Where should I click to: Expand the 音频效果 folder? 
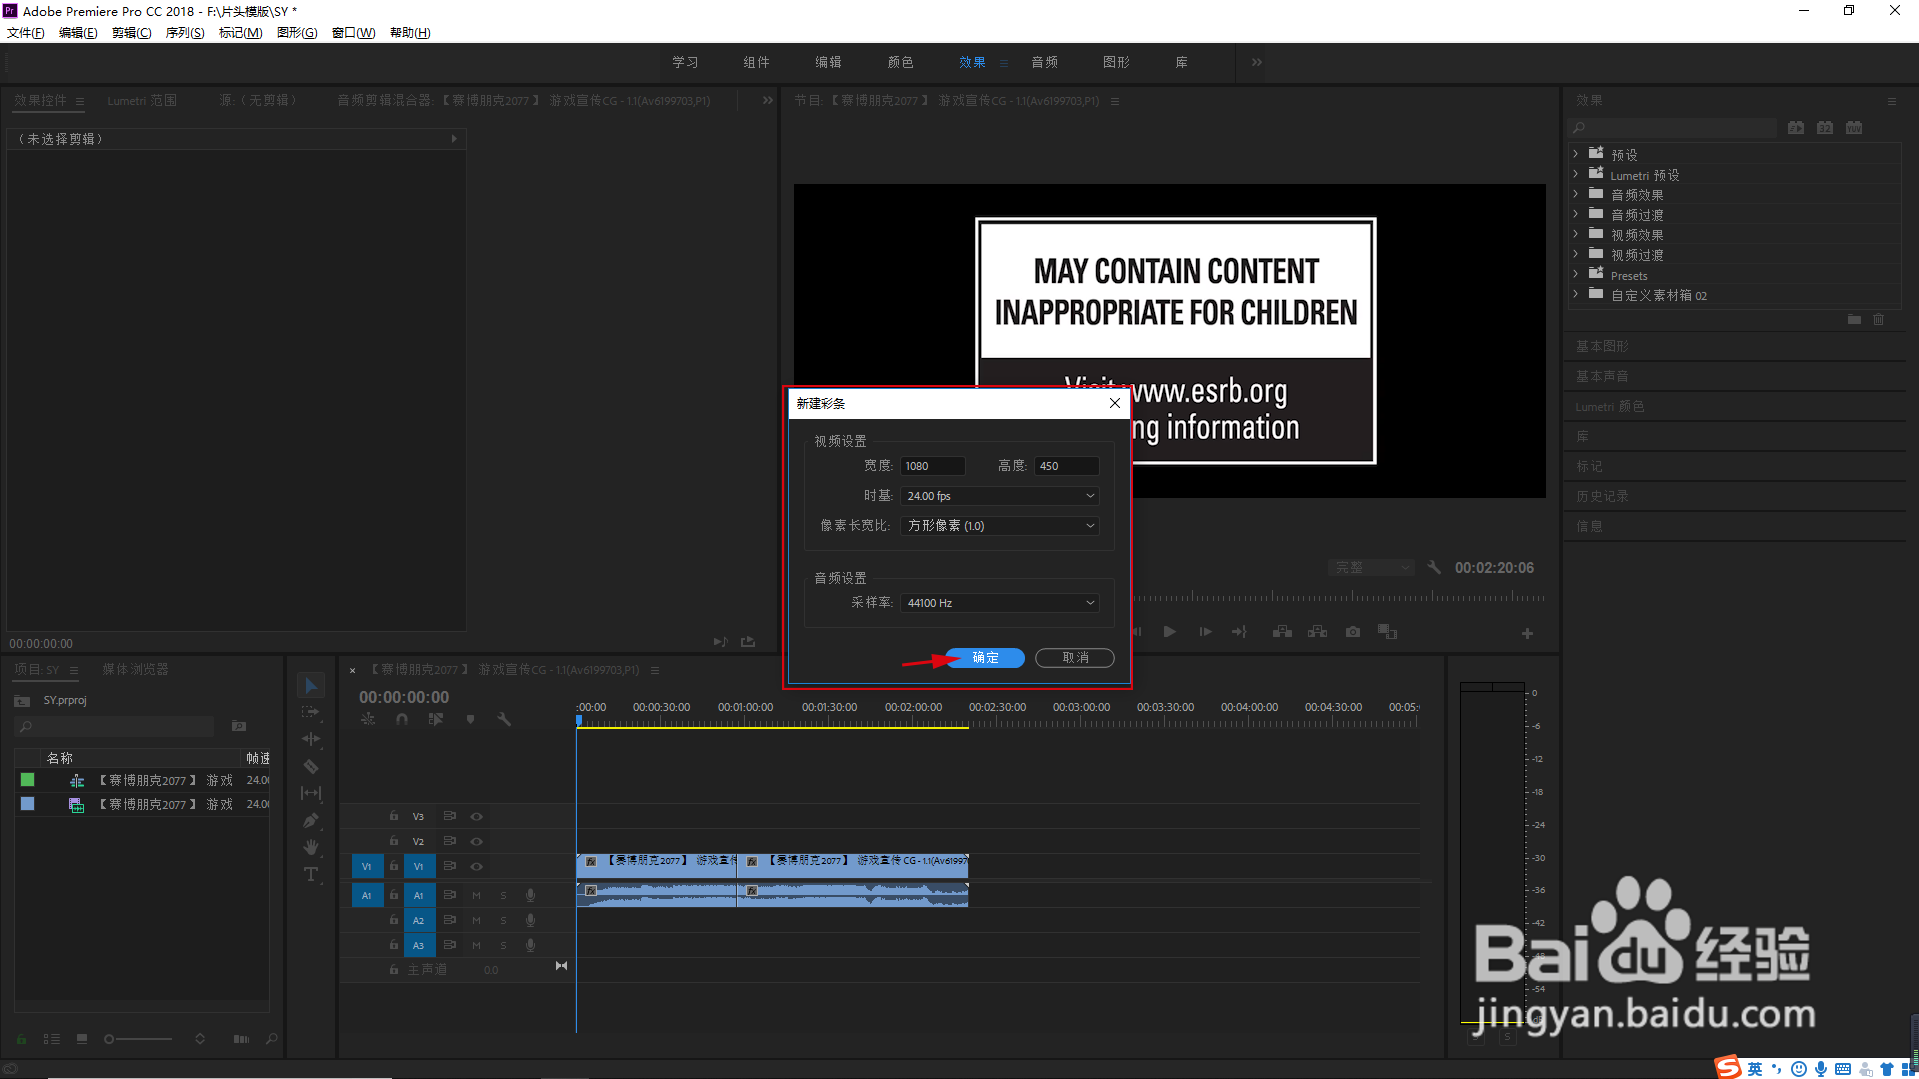(x=1576, y=194)
